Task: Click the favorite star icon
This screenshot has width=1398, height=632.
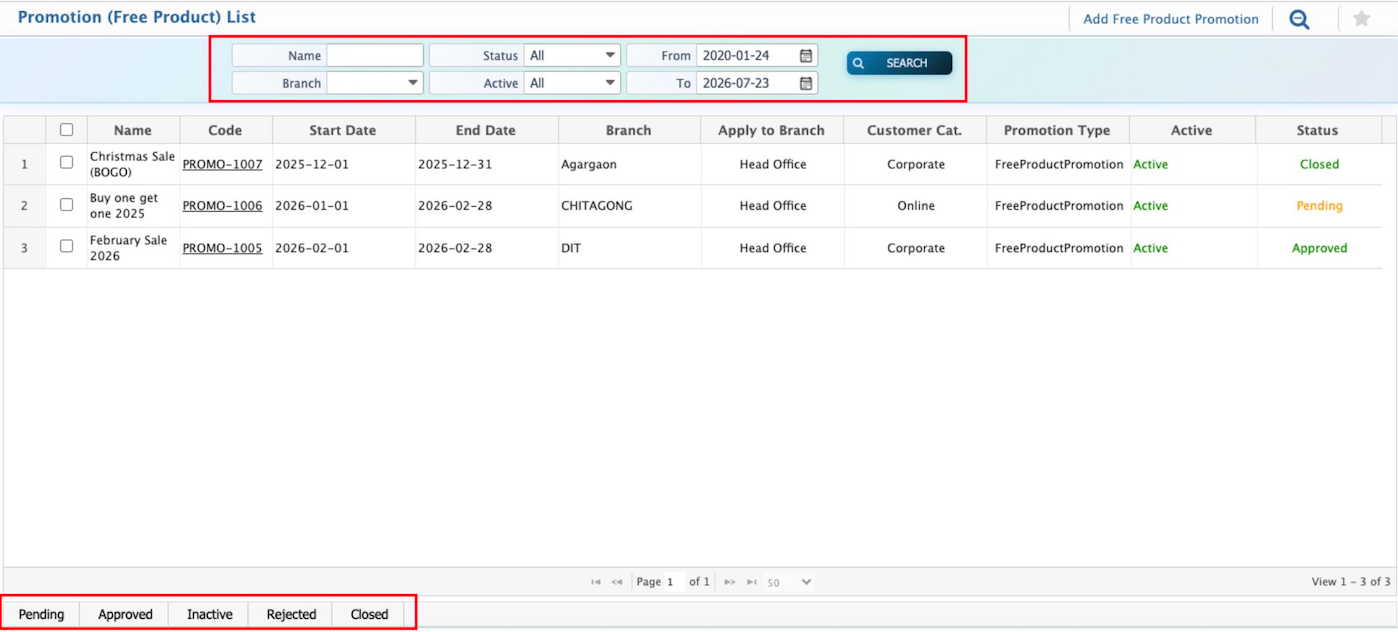Action: (1361, 19)
